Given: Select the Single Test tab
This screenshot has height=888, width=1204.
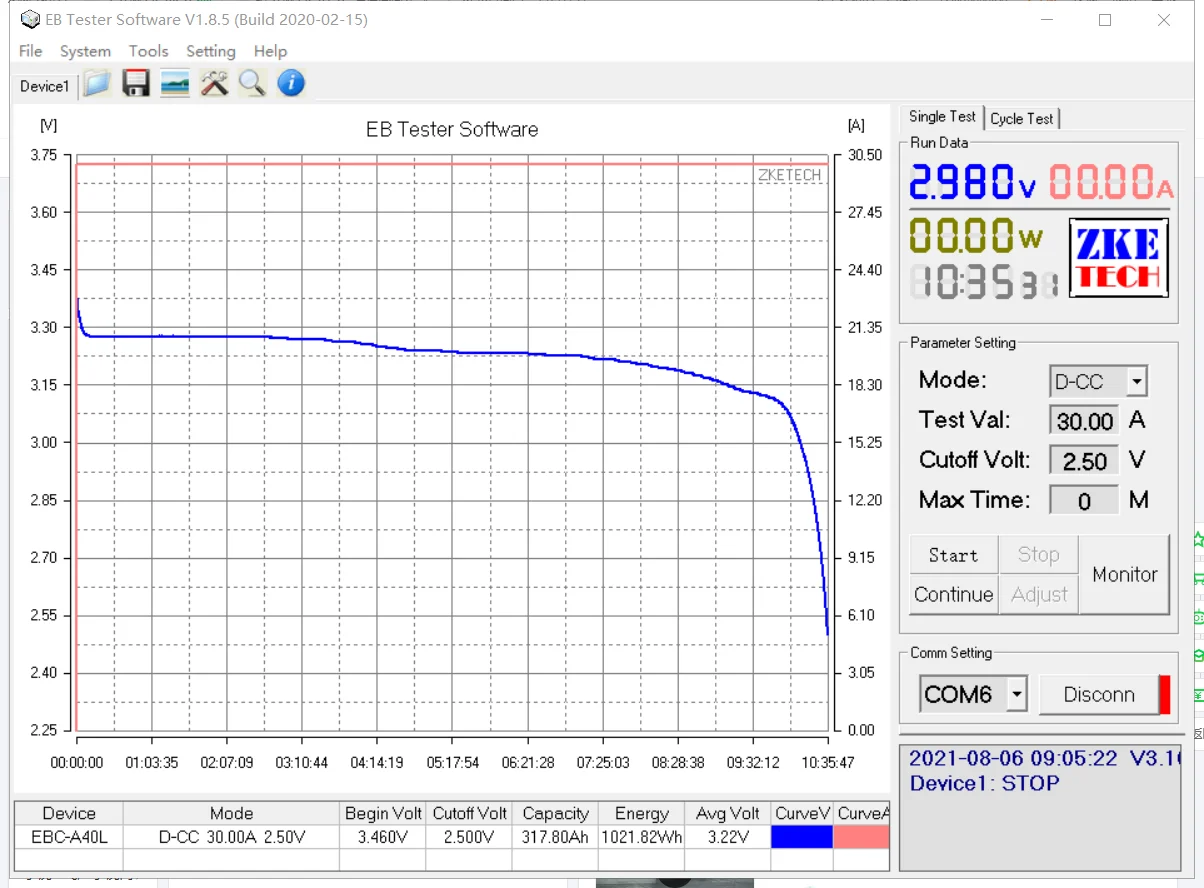Looking at the screenshot, I should pos(942,117).
